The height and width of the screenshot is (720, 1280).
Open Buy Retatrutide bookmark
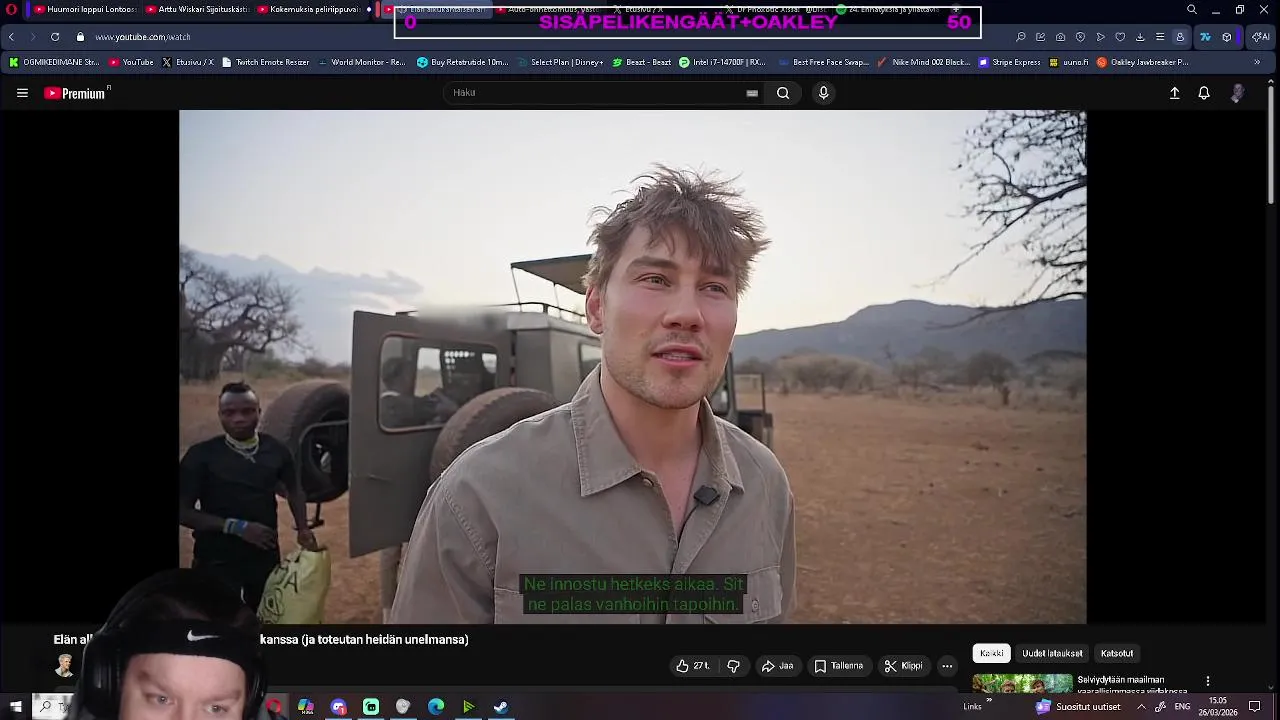[462, 62]
